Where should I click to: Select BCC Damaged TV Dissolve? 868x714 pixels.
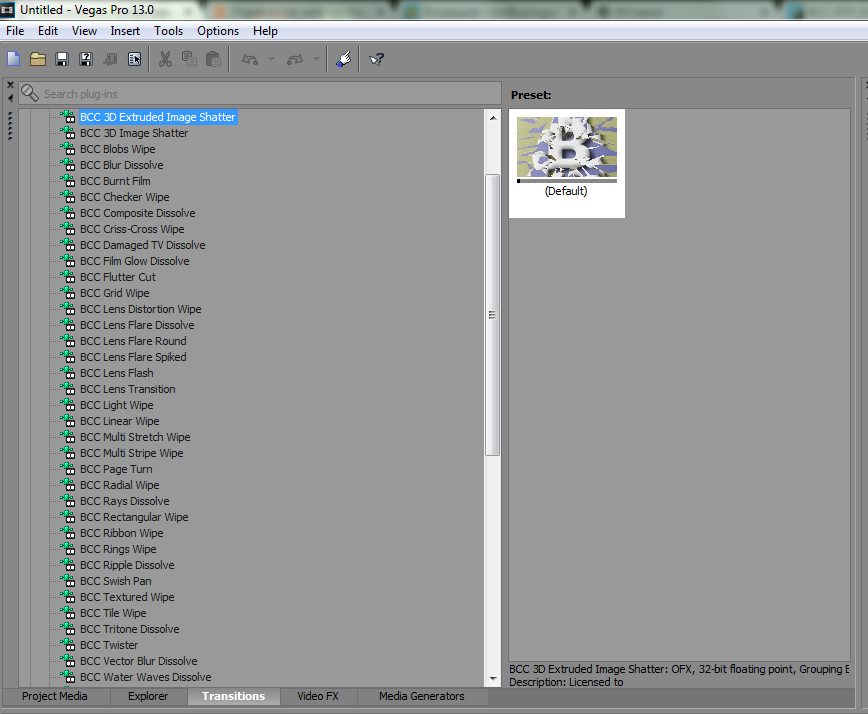(x=143, y=245)
